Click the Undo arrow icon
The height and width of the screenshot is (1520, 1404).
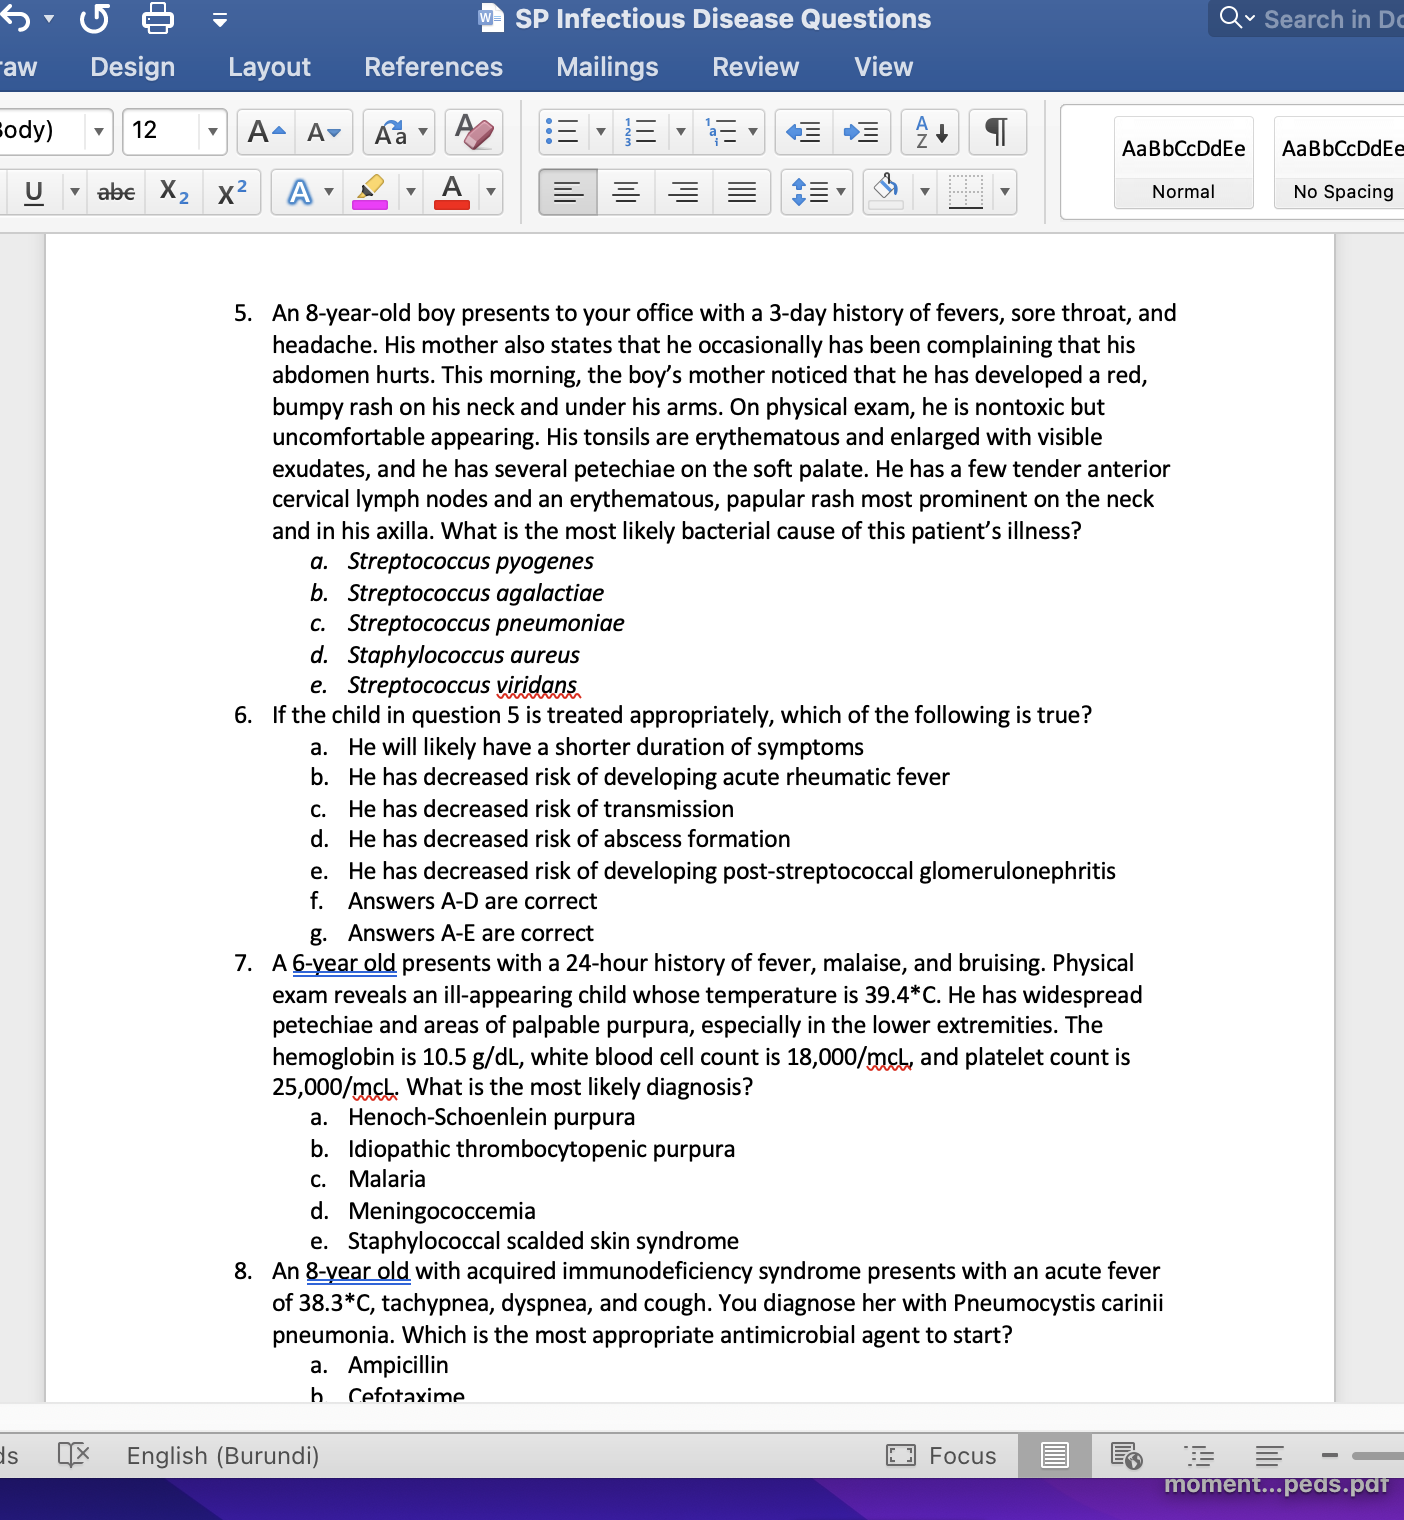[x=14, y=18]
